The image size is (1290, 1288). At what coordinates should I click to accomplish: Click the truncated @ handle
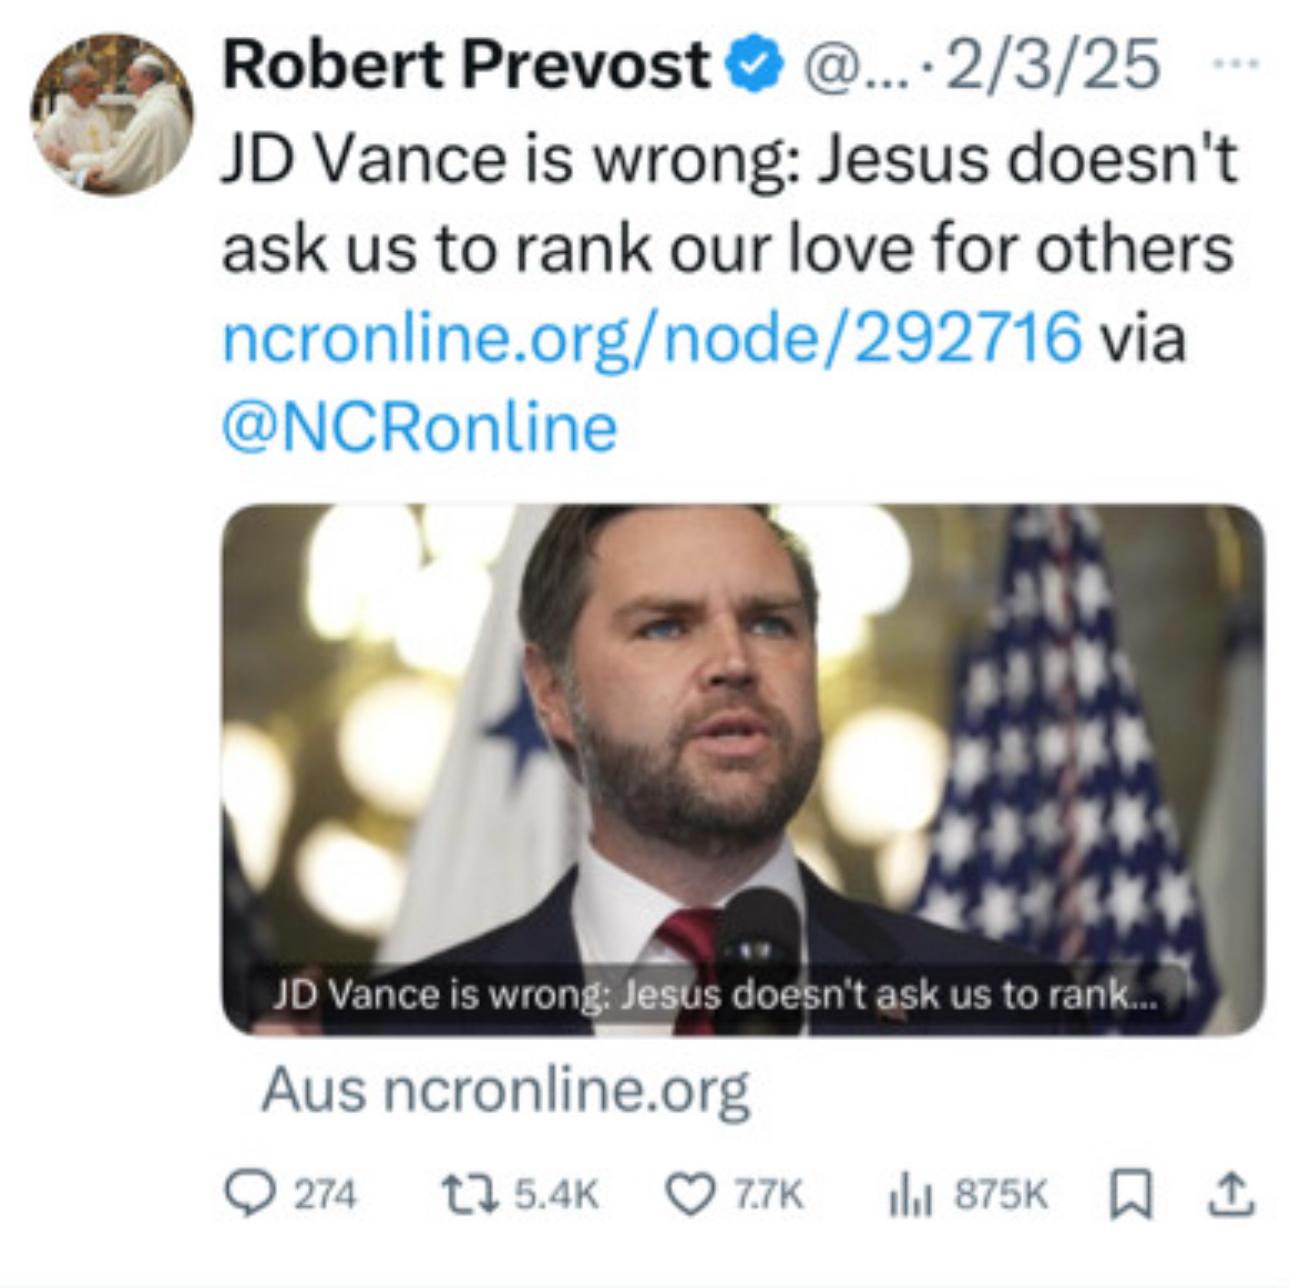point(850,67)
